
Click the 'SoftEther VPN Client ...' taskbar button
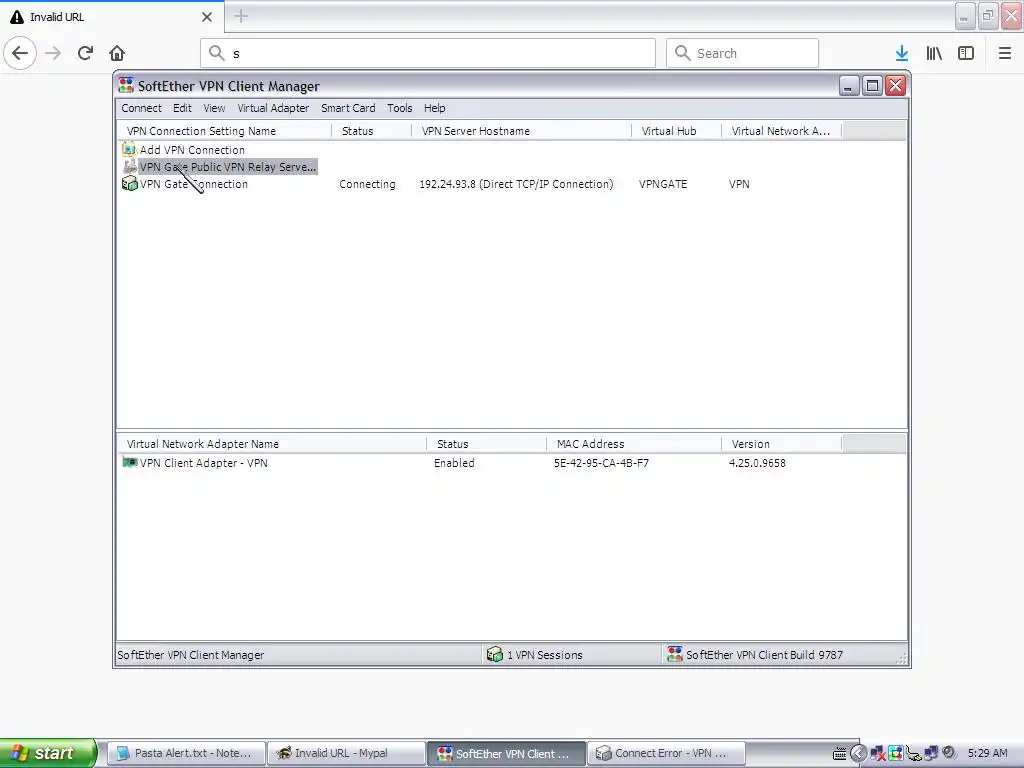tap(506, 754)
